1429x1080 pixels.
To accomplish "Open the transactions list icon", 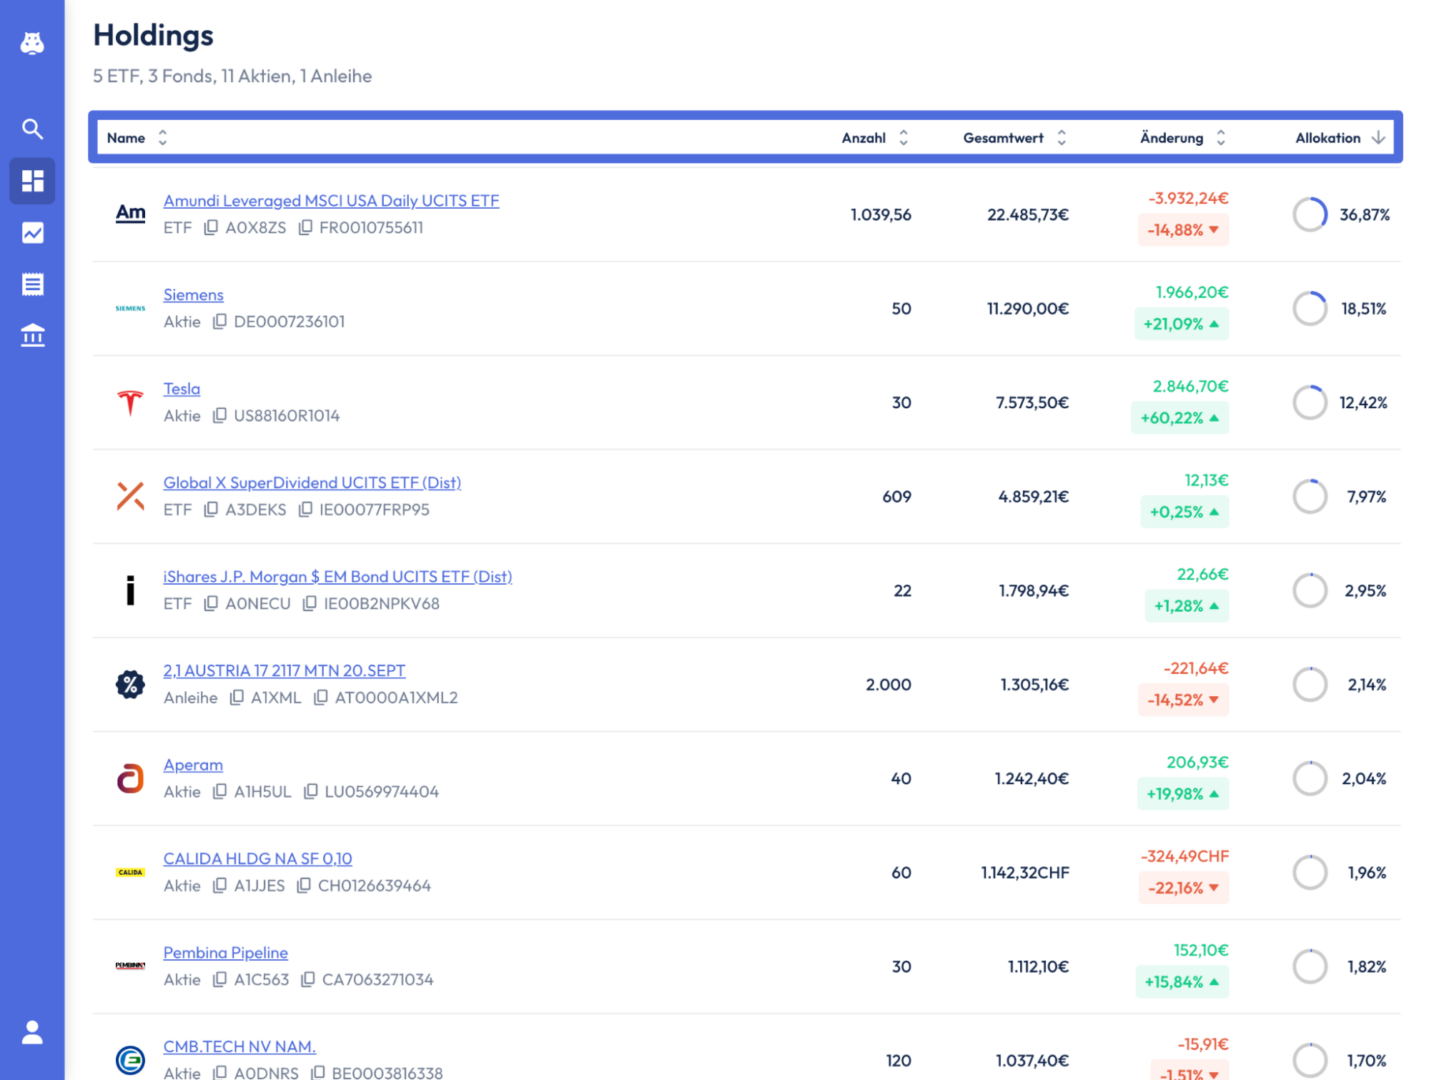I will coord(32,284).
